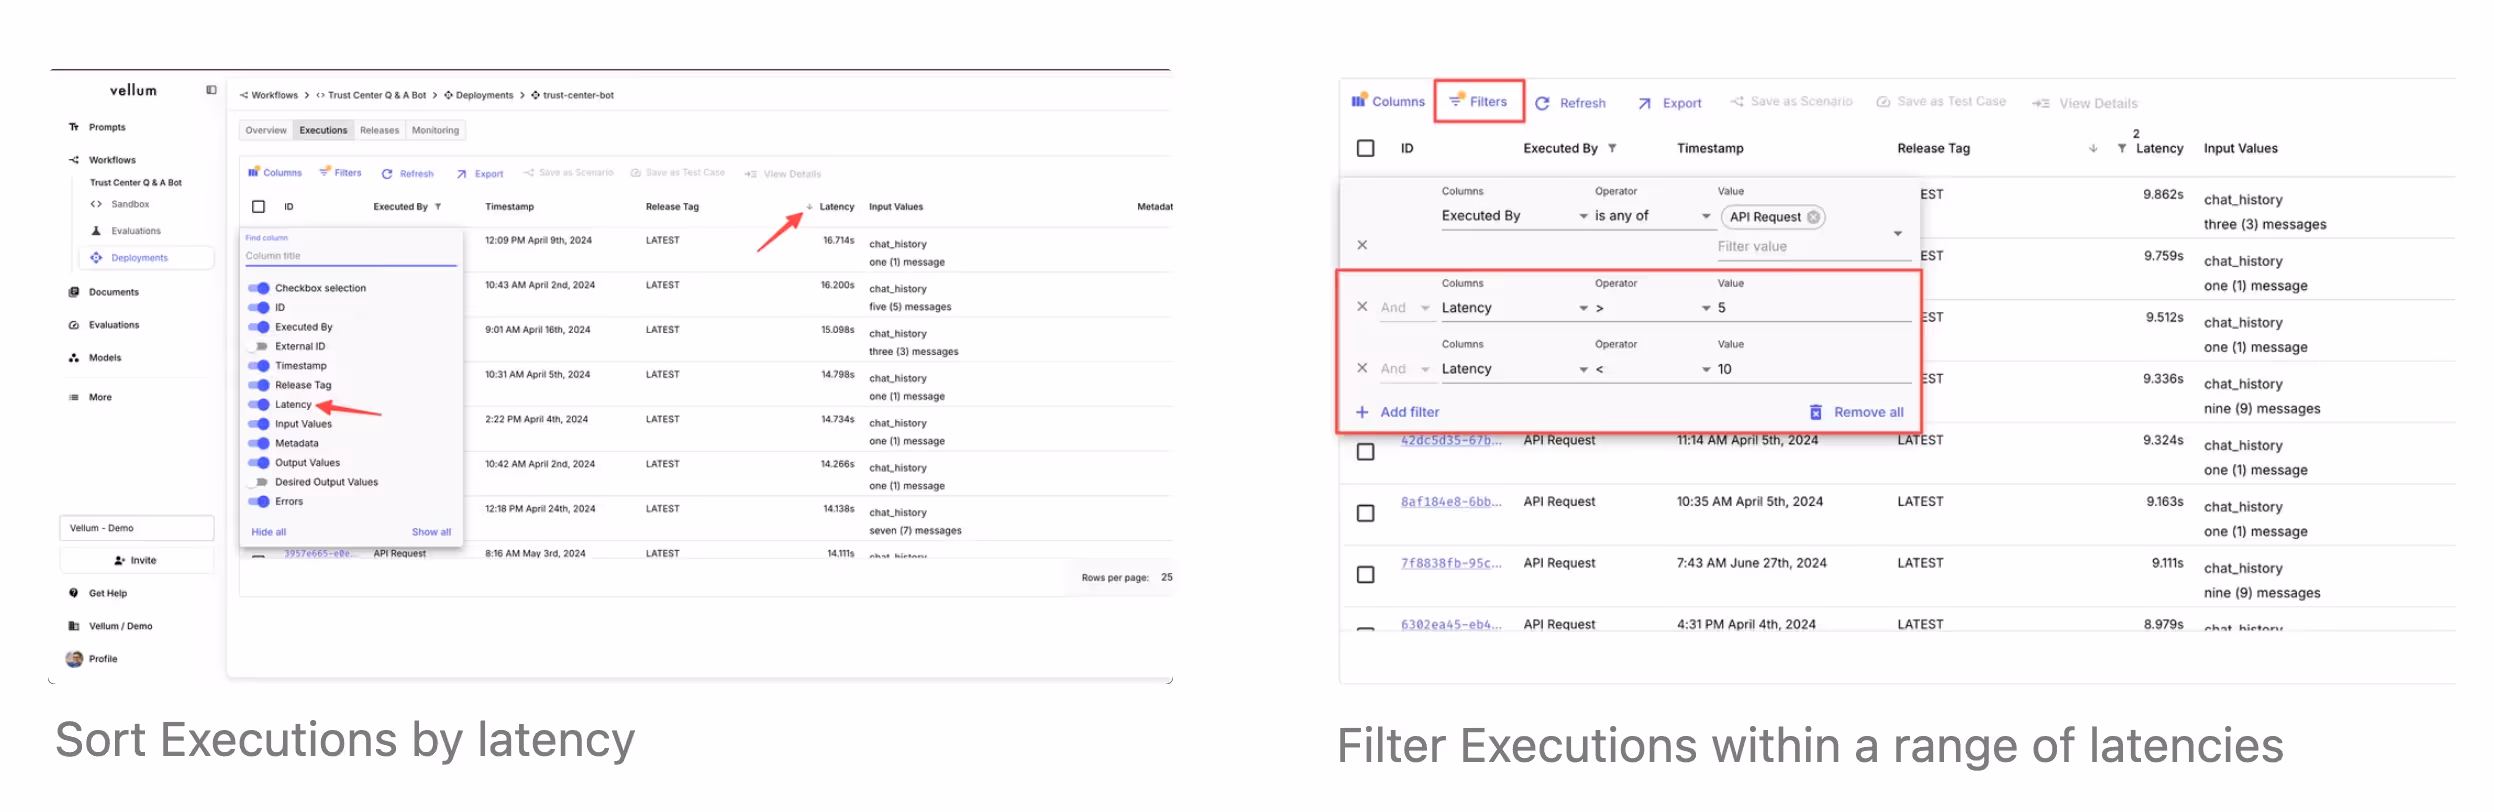Sort by Latency using left table arrow
The image size is (2494, 812).
[809, 207]
